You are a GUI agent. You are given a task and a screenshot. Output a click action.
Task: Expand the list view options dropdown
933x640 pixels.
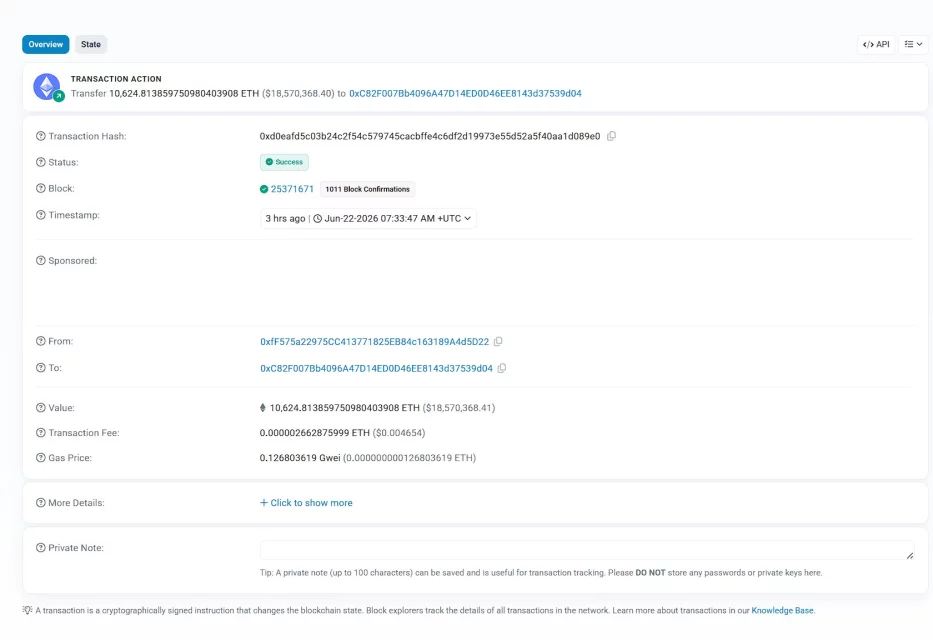point(913,45)
